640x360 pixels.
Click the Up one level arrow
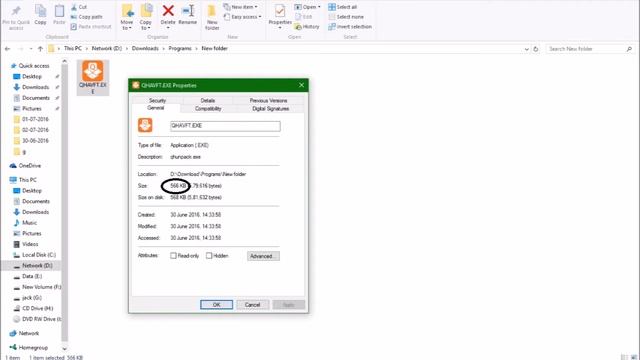pyautogui.click(x=40, y=49)
